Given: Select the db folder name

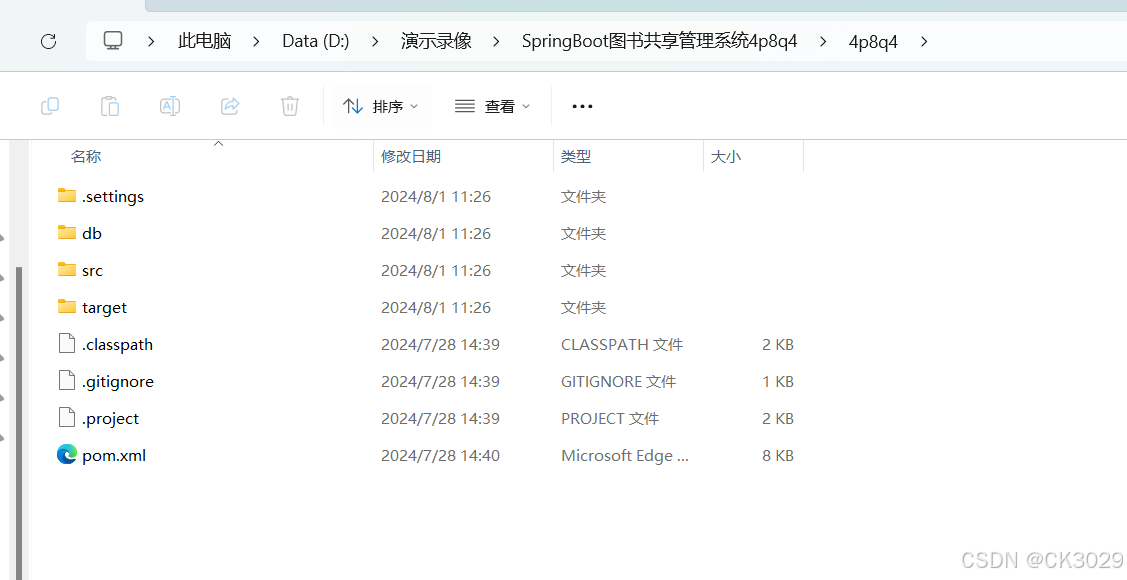Looking at the screenshot, I should pos(92,233).
